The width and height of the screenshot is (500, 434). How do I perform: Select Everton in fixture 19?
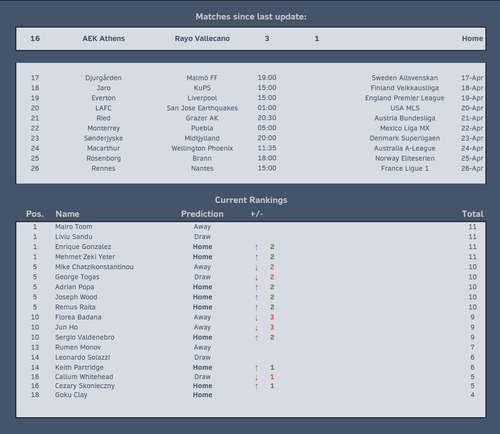[x=103, y=98]
